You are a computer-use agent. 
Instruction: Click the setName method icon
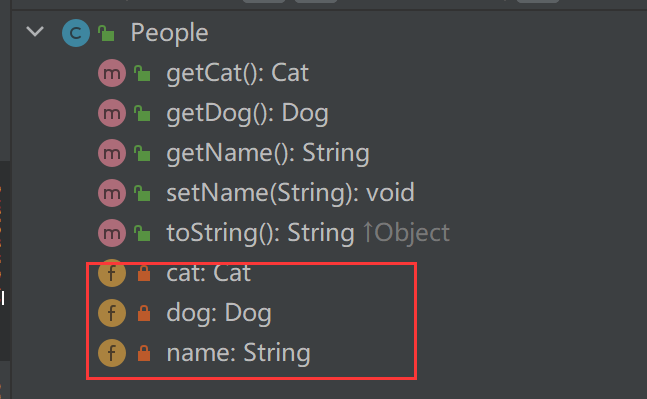(112, 193)
